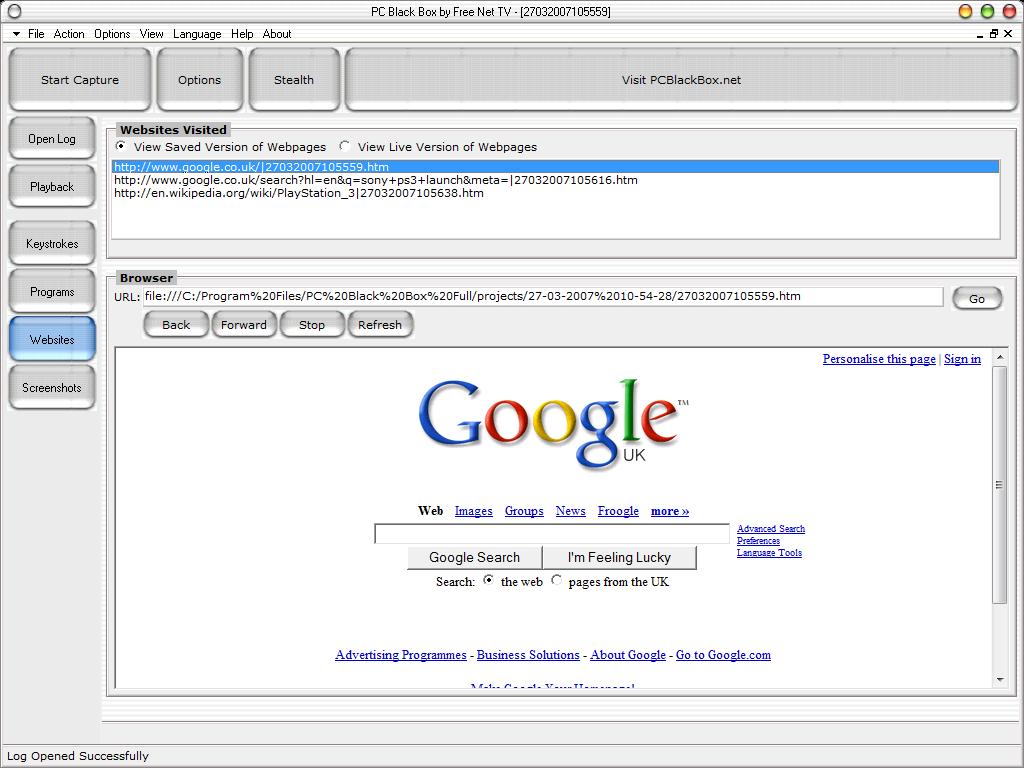The width and height of the screenshot is (1024, 768).
Task: Click the large Options toolbar button
Action: [x=200, y=80]
